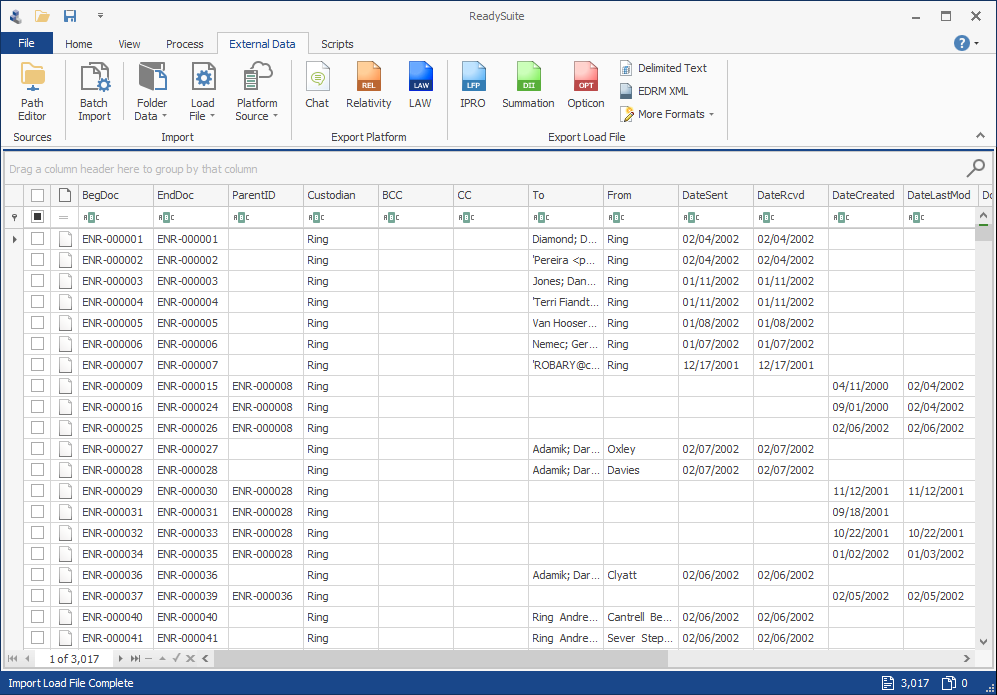This screenshot has height=695, width=997.
Task: Export to Relativity platform
Action: (369, 86)
